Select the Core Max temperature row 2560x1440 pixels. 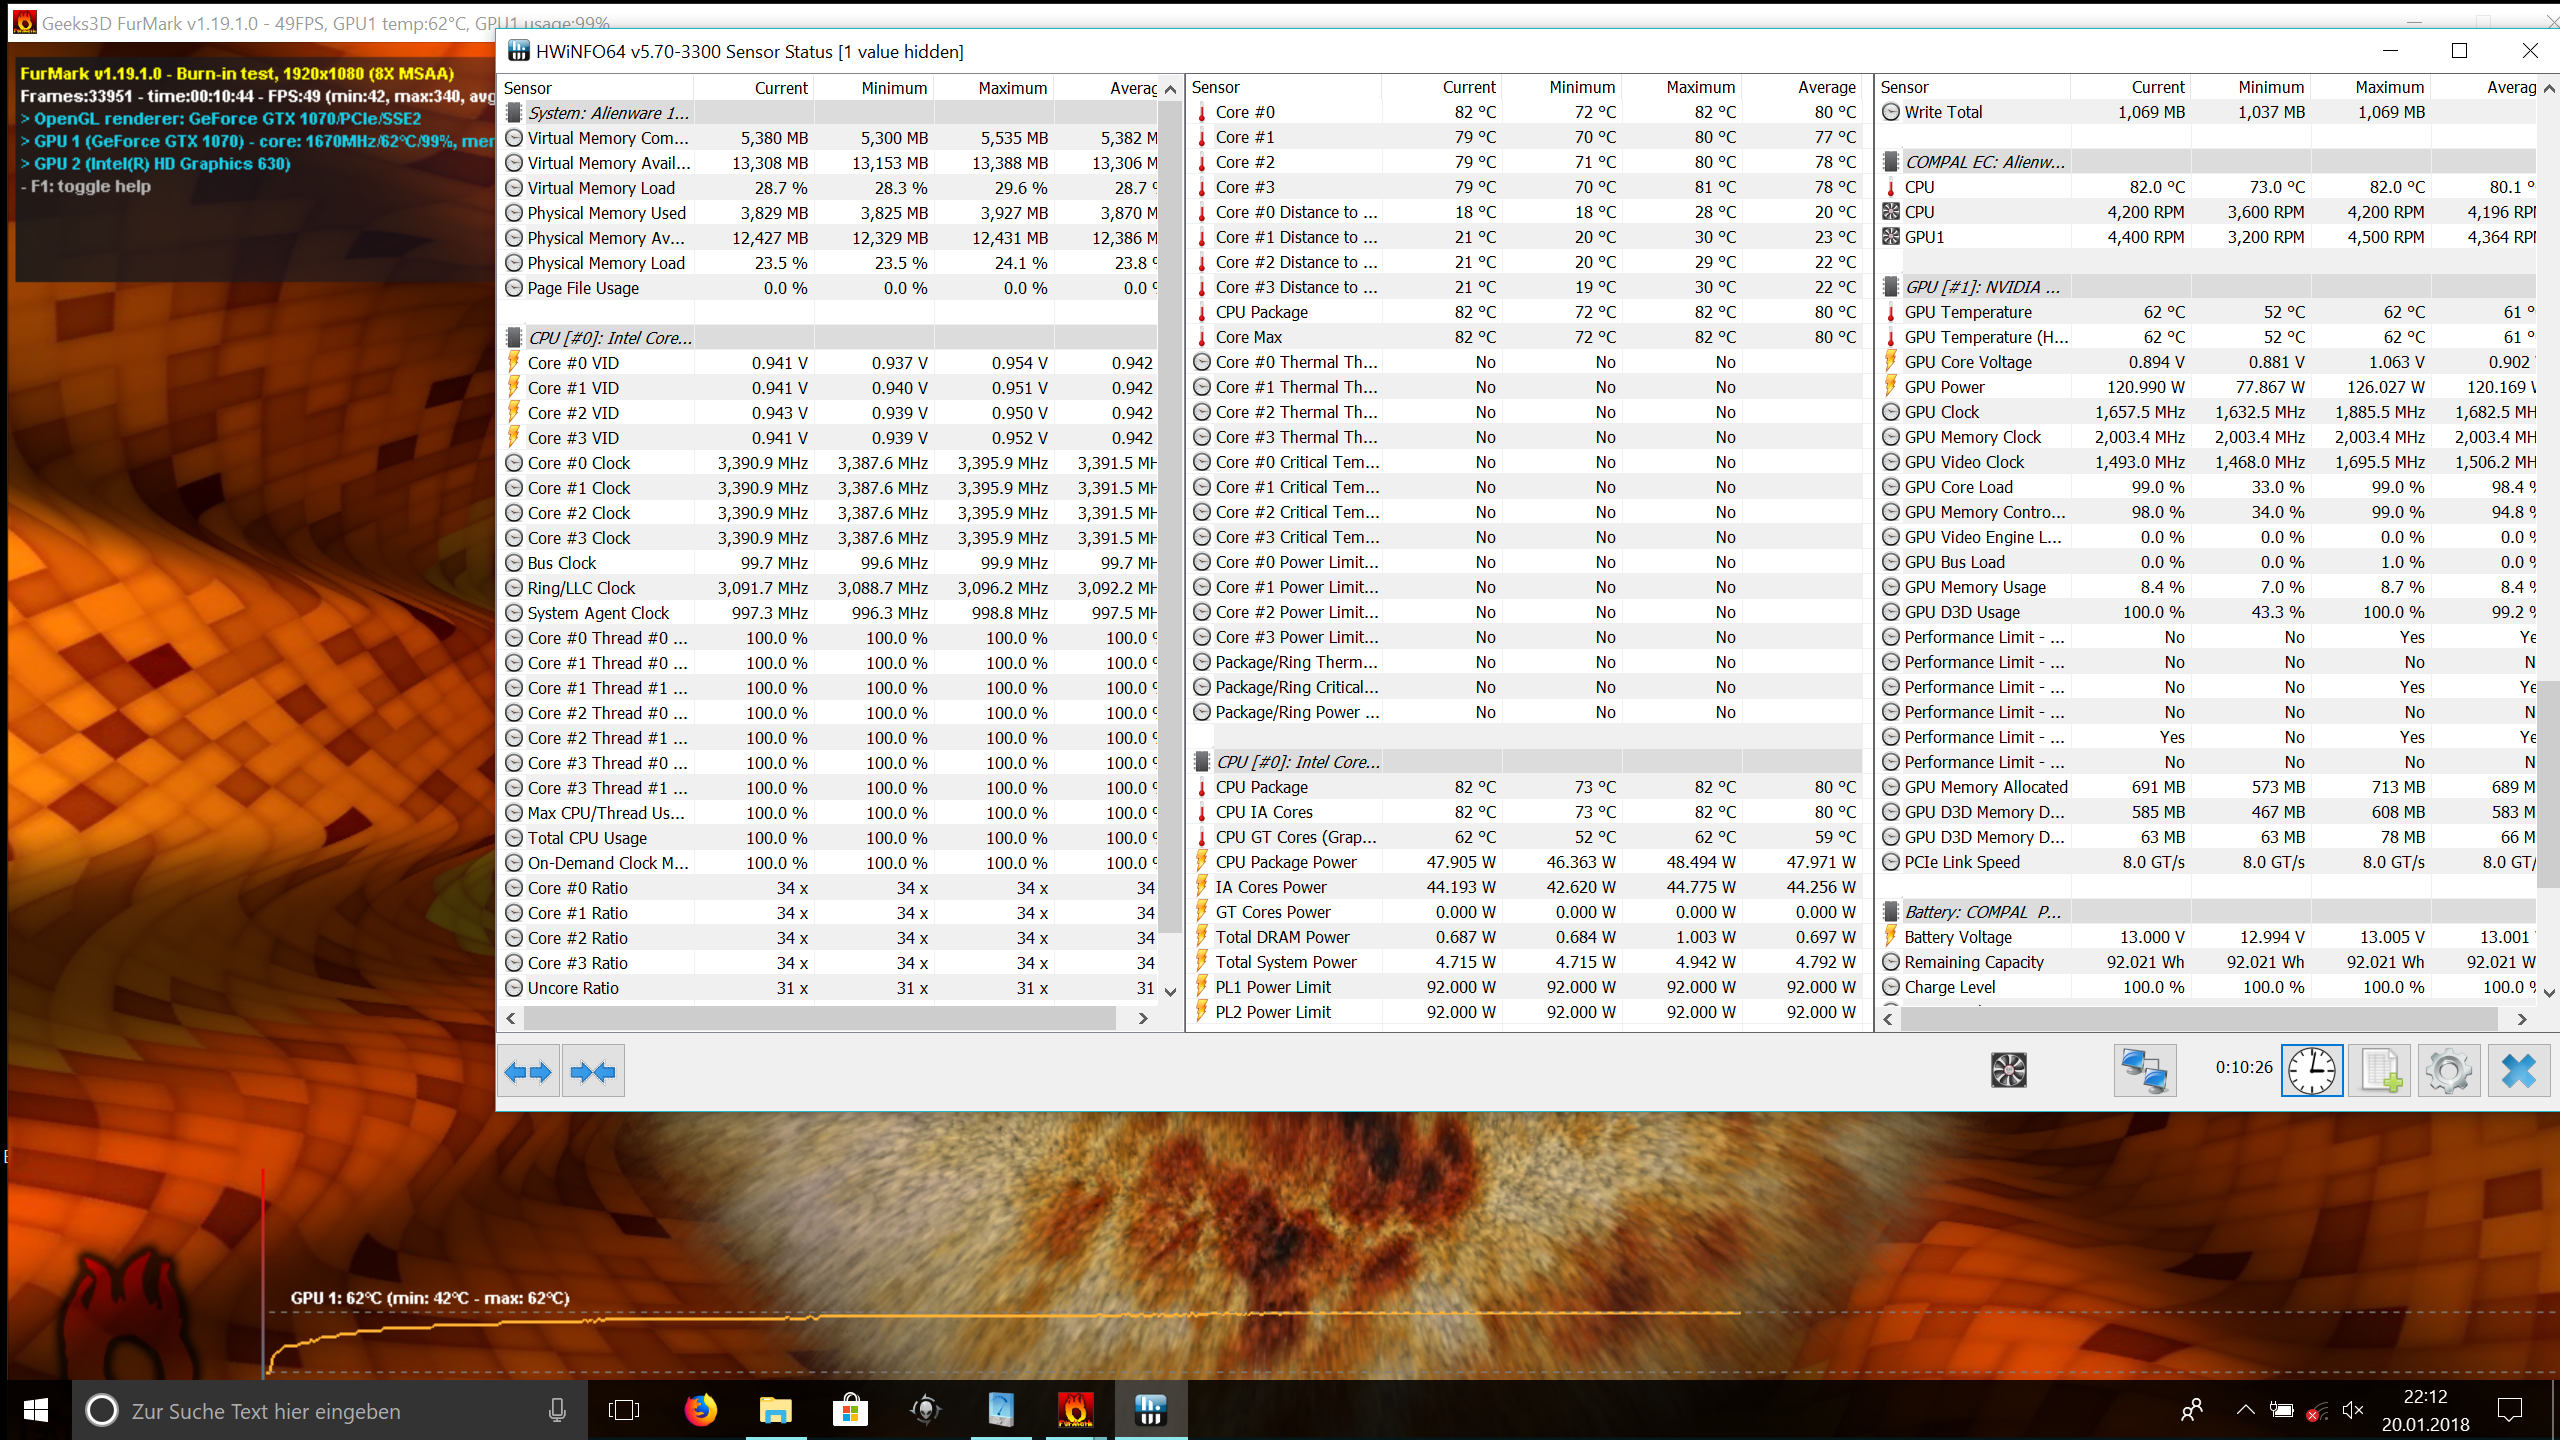click(1526, 337)
